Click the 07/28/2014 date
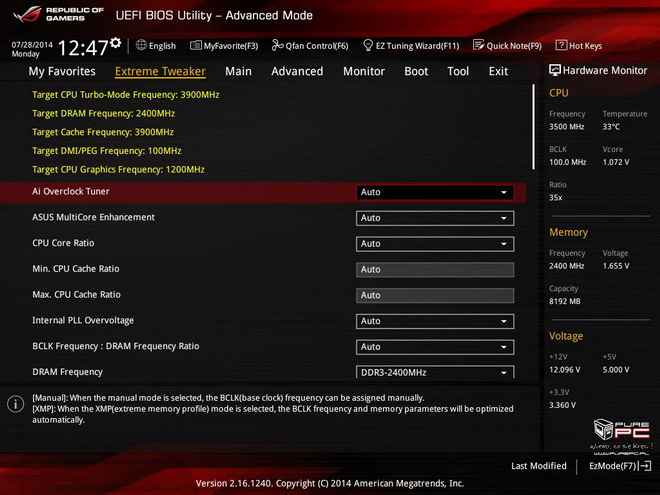Image resolution: width=660 pixels, height=495 pixels. click(32, 45)
